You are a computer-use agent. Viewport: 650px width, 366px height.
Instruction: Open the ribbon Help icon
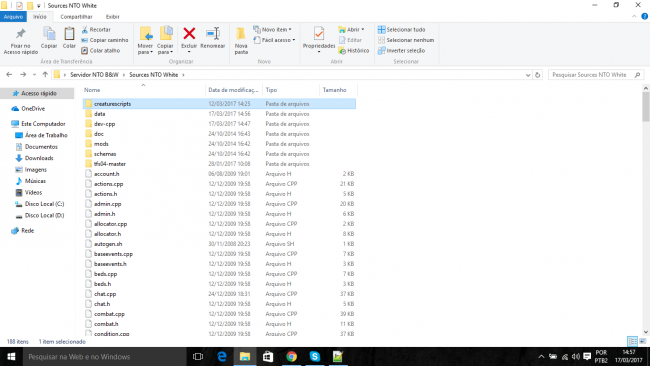[645, 17]
